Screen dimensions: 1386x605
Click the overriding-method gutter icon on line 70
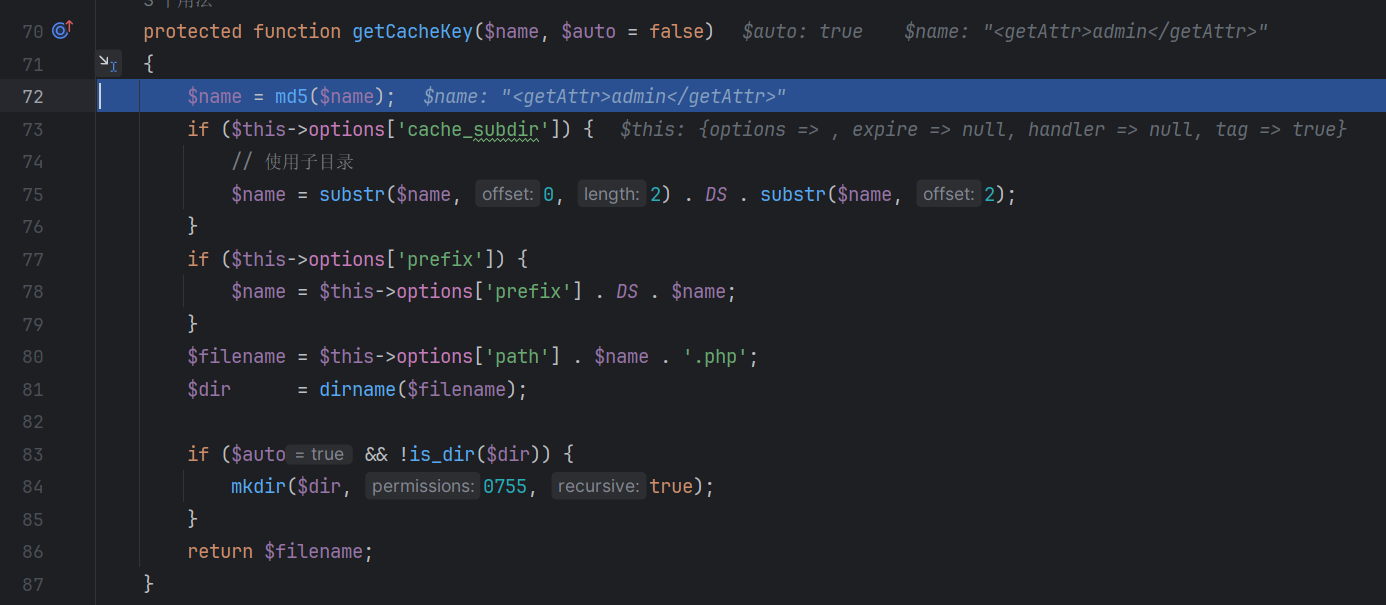point(62,31)
